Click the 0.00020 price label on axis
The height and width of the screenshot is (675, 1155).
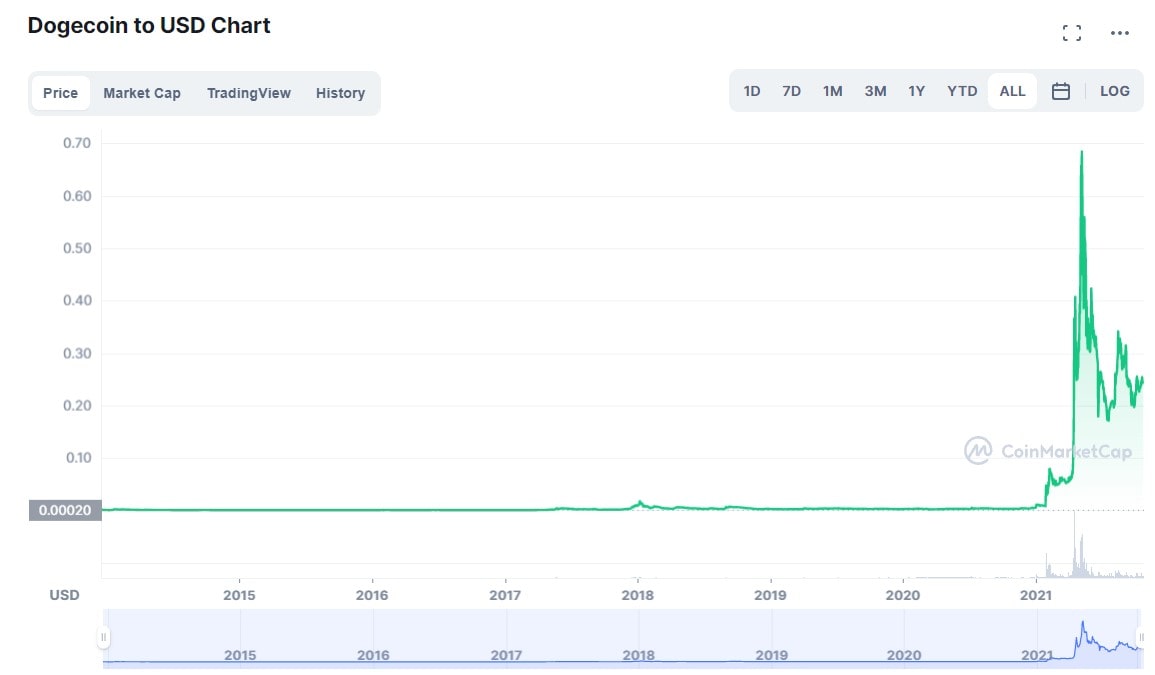(x=65, y=510)
